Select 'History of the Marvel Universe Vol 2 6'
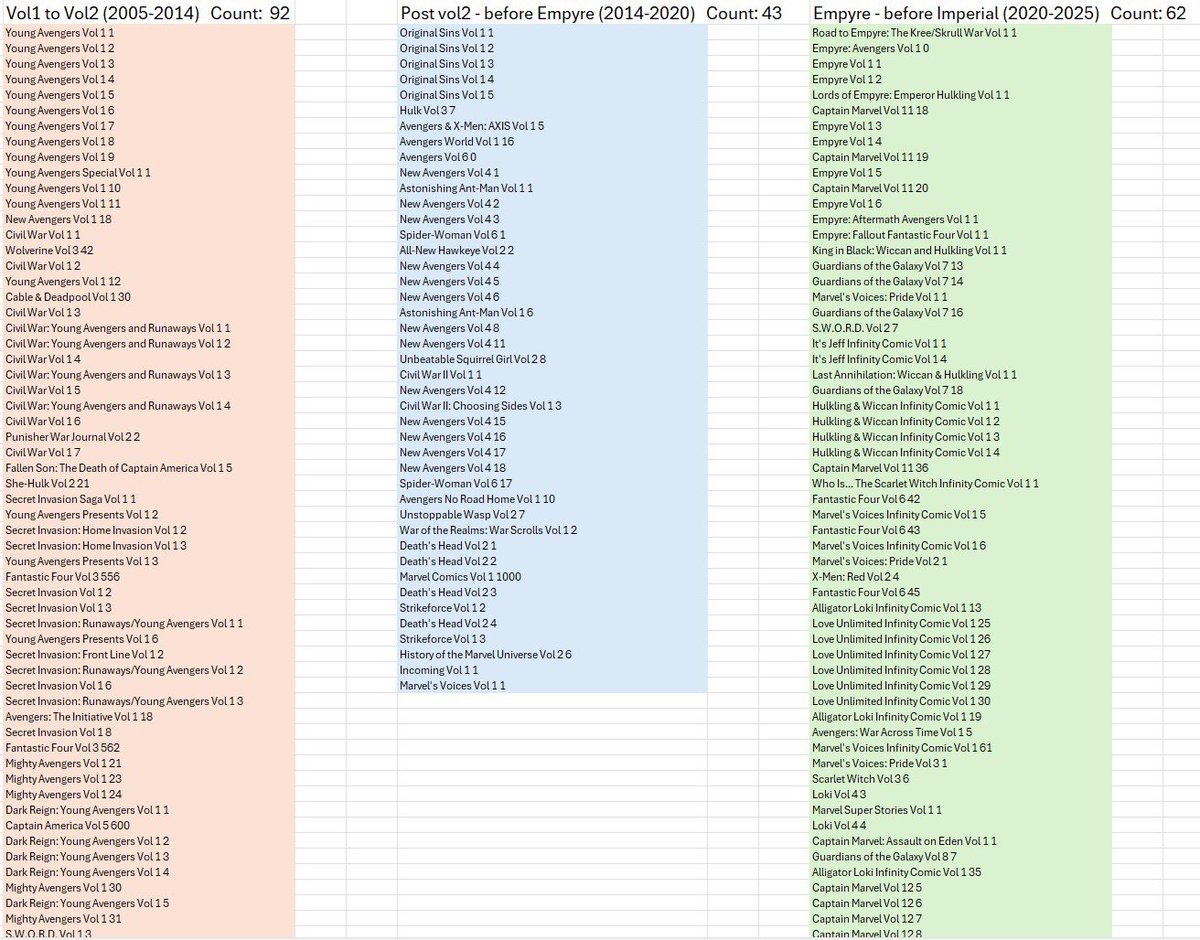 tap(486, 654)
